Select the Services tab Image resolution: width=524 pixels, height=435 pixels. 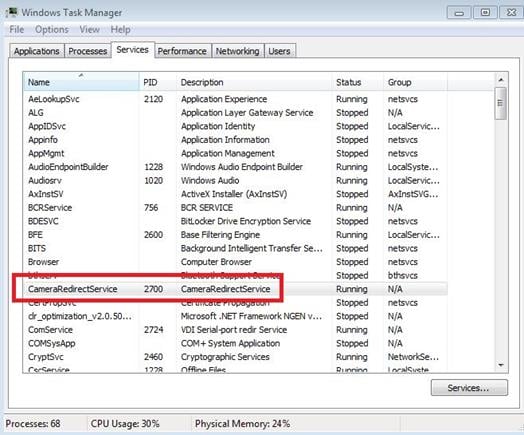coord(133,50)
